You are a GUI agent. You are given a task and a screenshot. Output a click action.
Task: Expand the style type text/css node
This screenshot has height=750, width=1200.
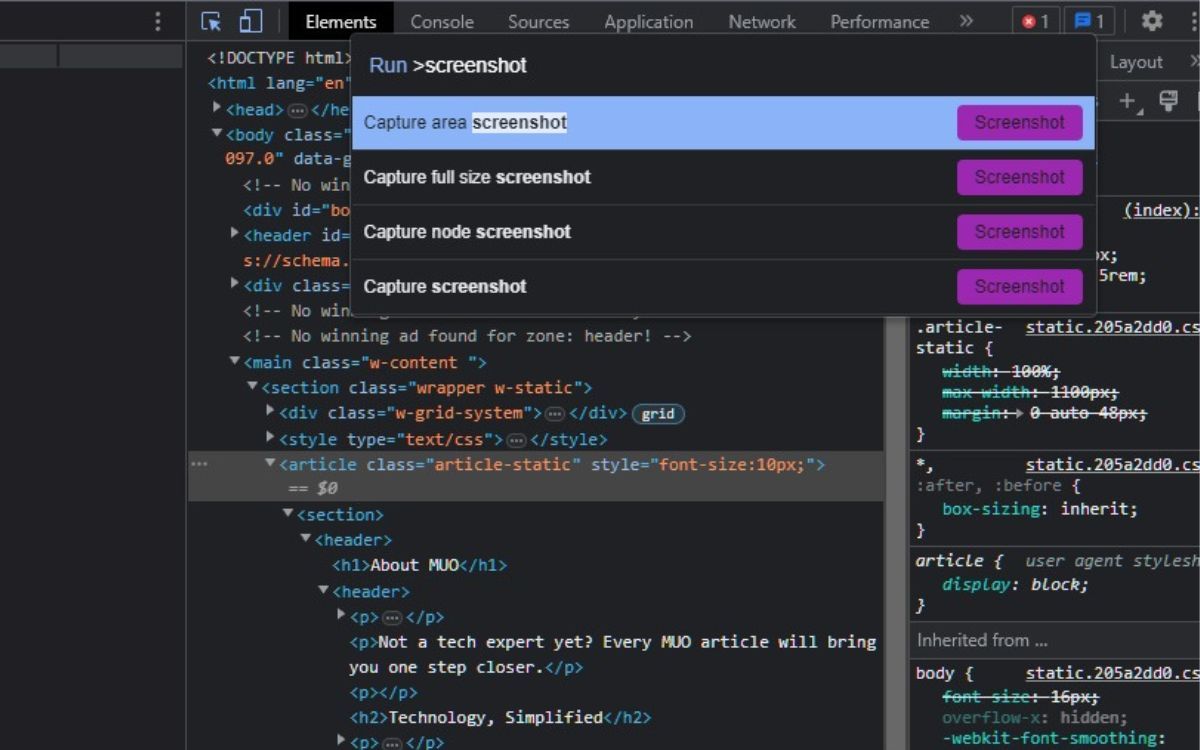270,438
